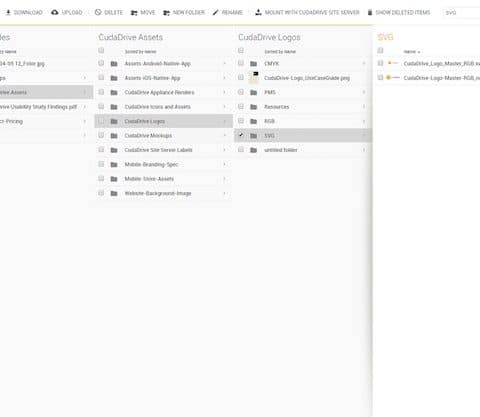Screen dimensions: 480x417
Task: Click folder icon of Mobile-Branding-Spec
Action: click(114, 165)
